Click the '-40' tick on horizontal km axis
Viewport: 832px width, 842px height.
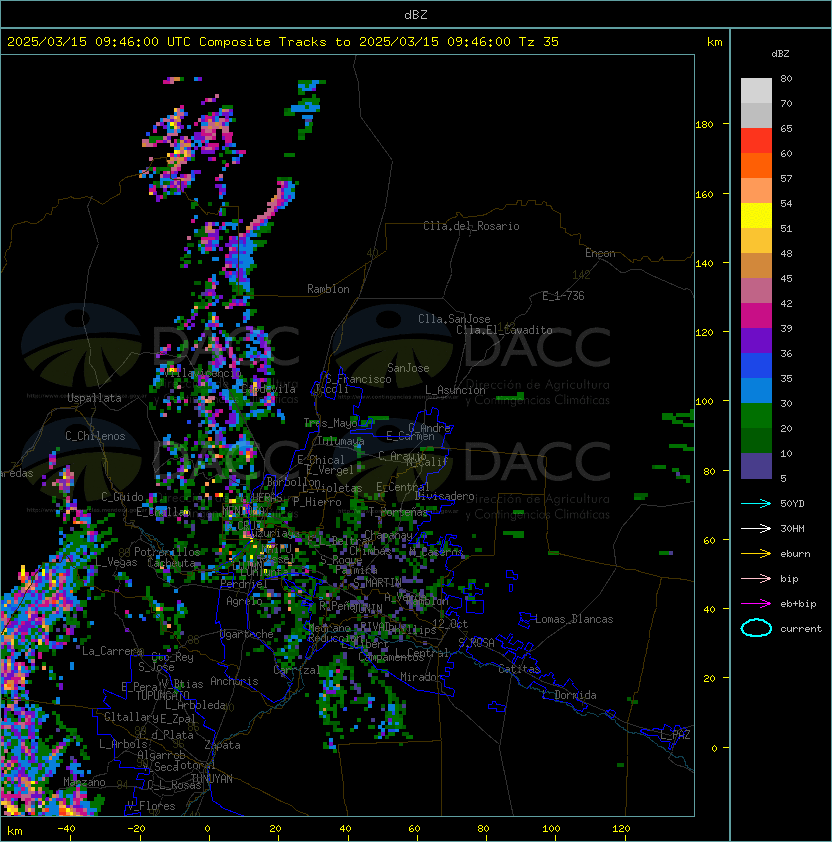pos(66,829)
